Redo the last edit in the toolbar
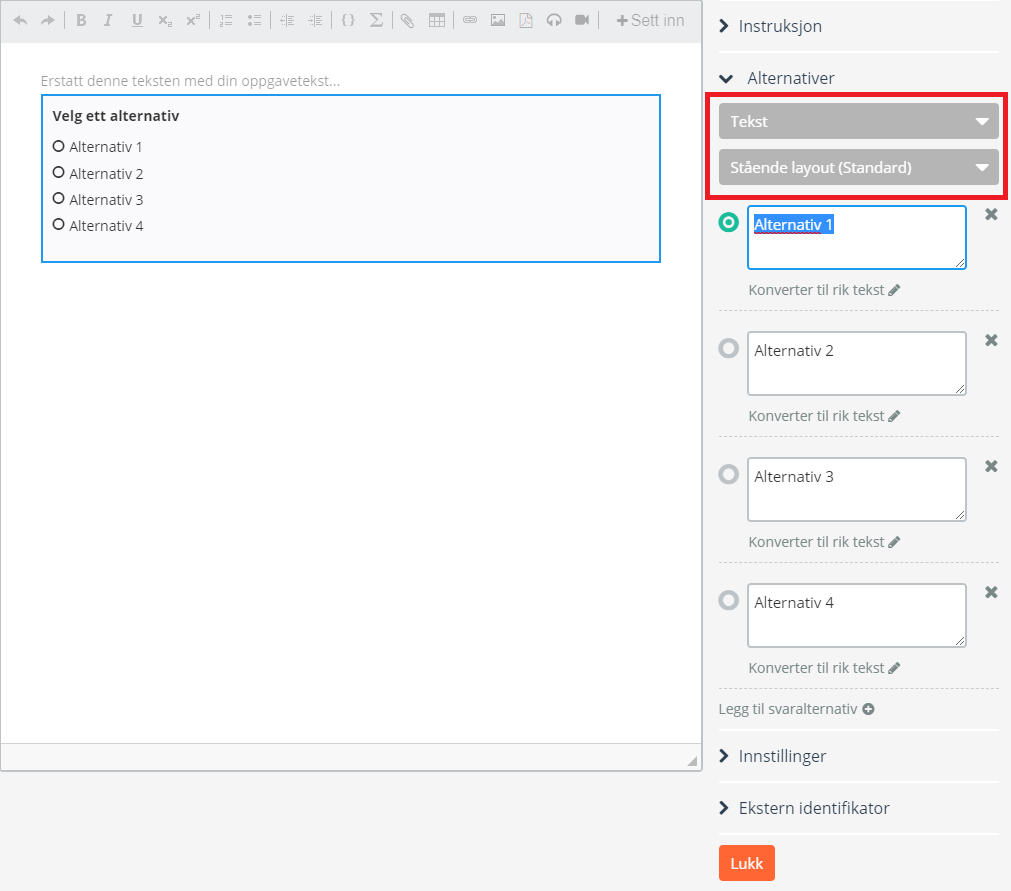The width and height of the screenshot is (1011, 891). (48, 21)
